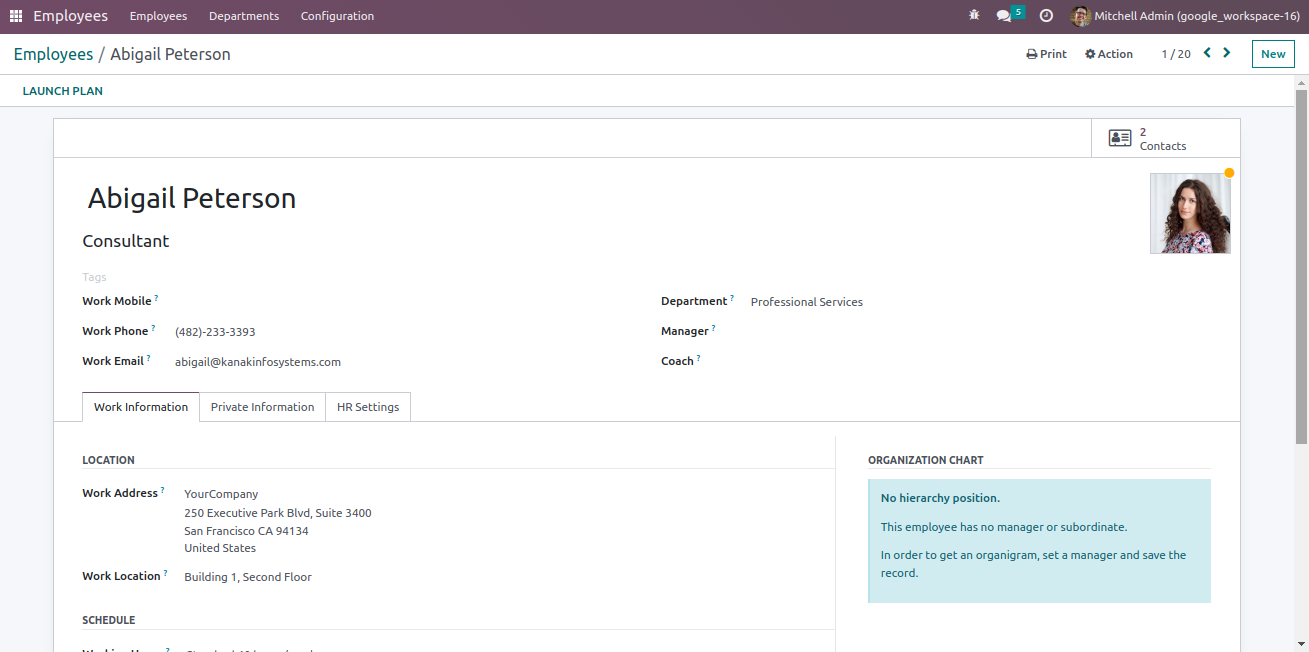
Task: Show Work Phone help tooltip mark
Action: pos(154,328)
